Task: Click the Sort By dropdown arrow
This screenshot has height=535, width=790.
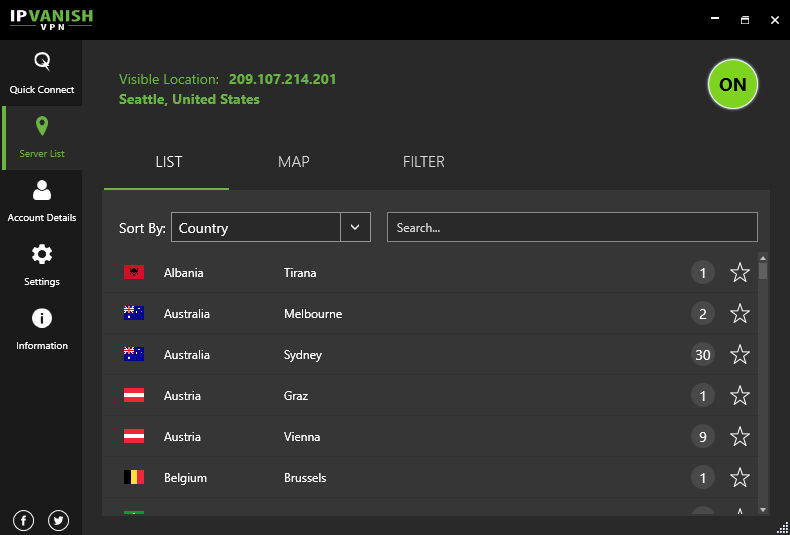Action: 355,228
